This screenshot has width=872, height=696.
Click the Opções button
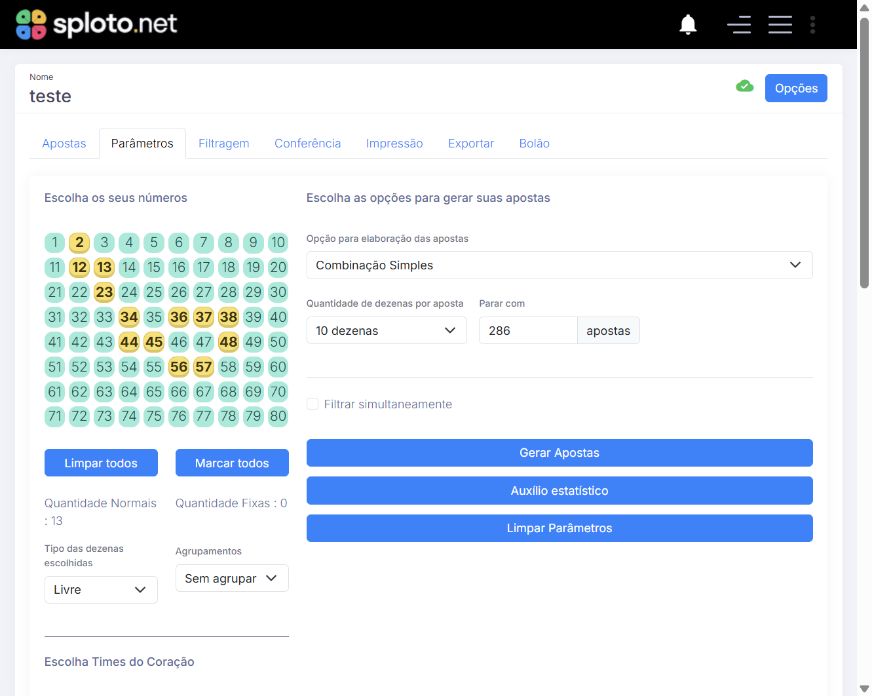point(796,88)
